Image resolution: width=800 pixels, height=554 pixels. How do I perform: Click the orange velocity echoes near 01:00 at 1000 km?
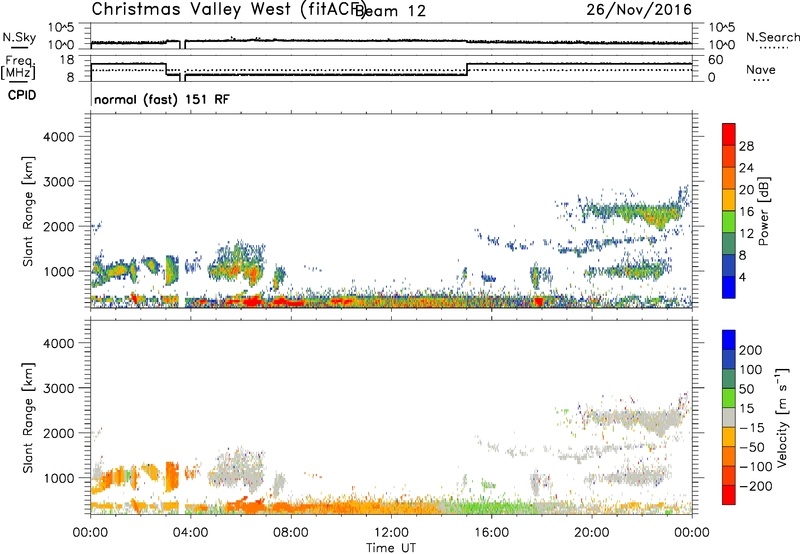pos(116,479)
